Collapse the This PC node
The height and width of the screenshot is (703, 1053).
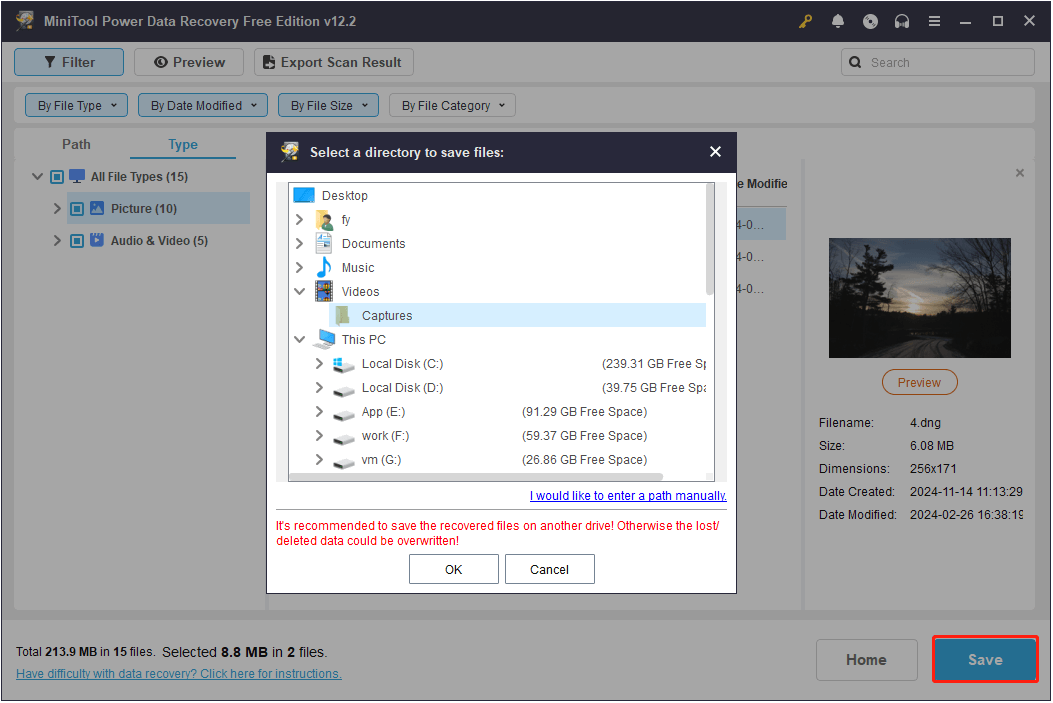click(x=300, y=340)
